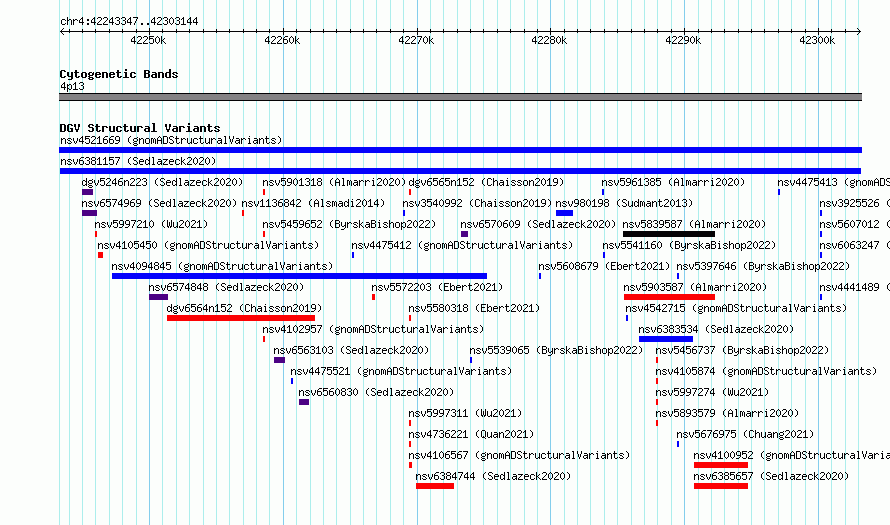Open nsv5608679 (Ebert2021) label
The height and width of the screenshot is (525, 890).
[x=604, y=266]
